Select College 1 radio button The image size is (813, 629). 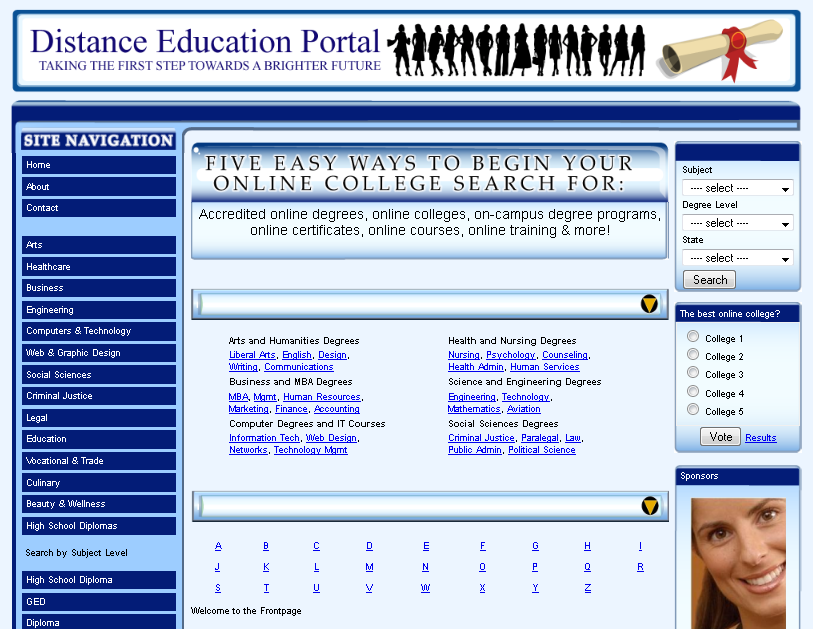pyautogui.click(x=693, y=336)
